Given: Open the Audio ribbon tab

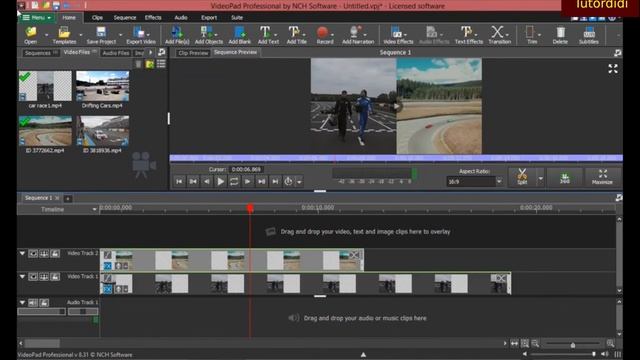Looking at the screenshot, I should [181, 18].
